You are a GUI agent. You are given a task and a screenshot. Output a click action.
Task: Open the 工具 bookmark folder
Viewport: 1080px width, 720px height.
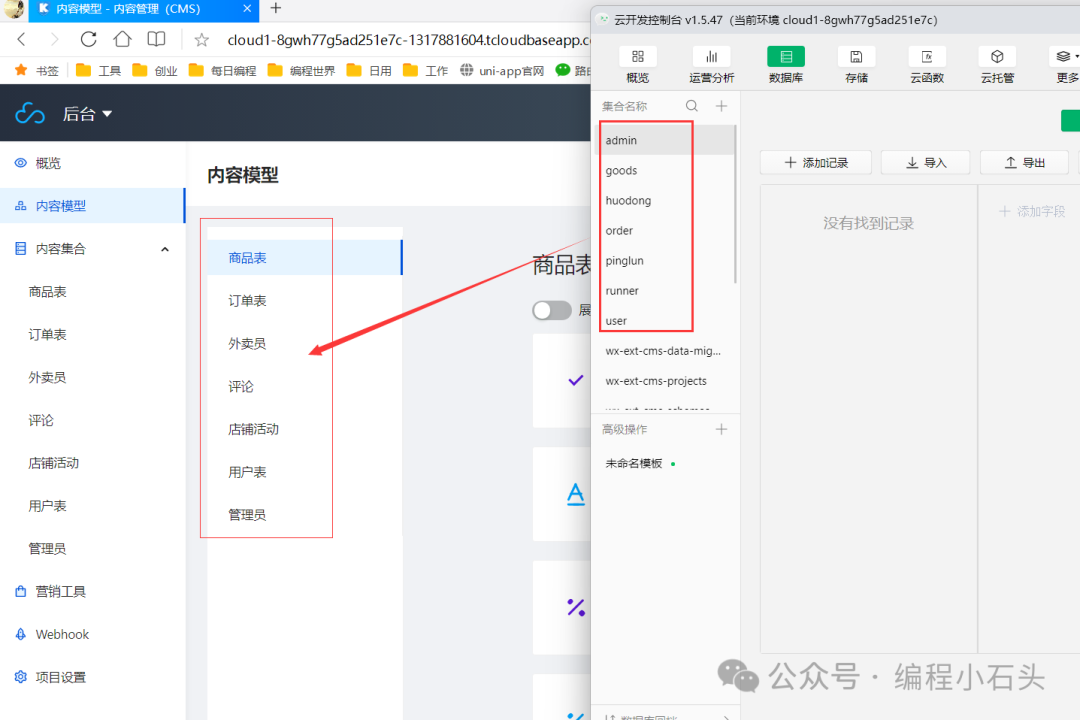(98, 70)
